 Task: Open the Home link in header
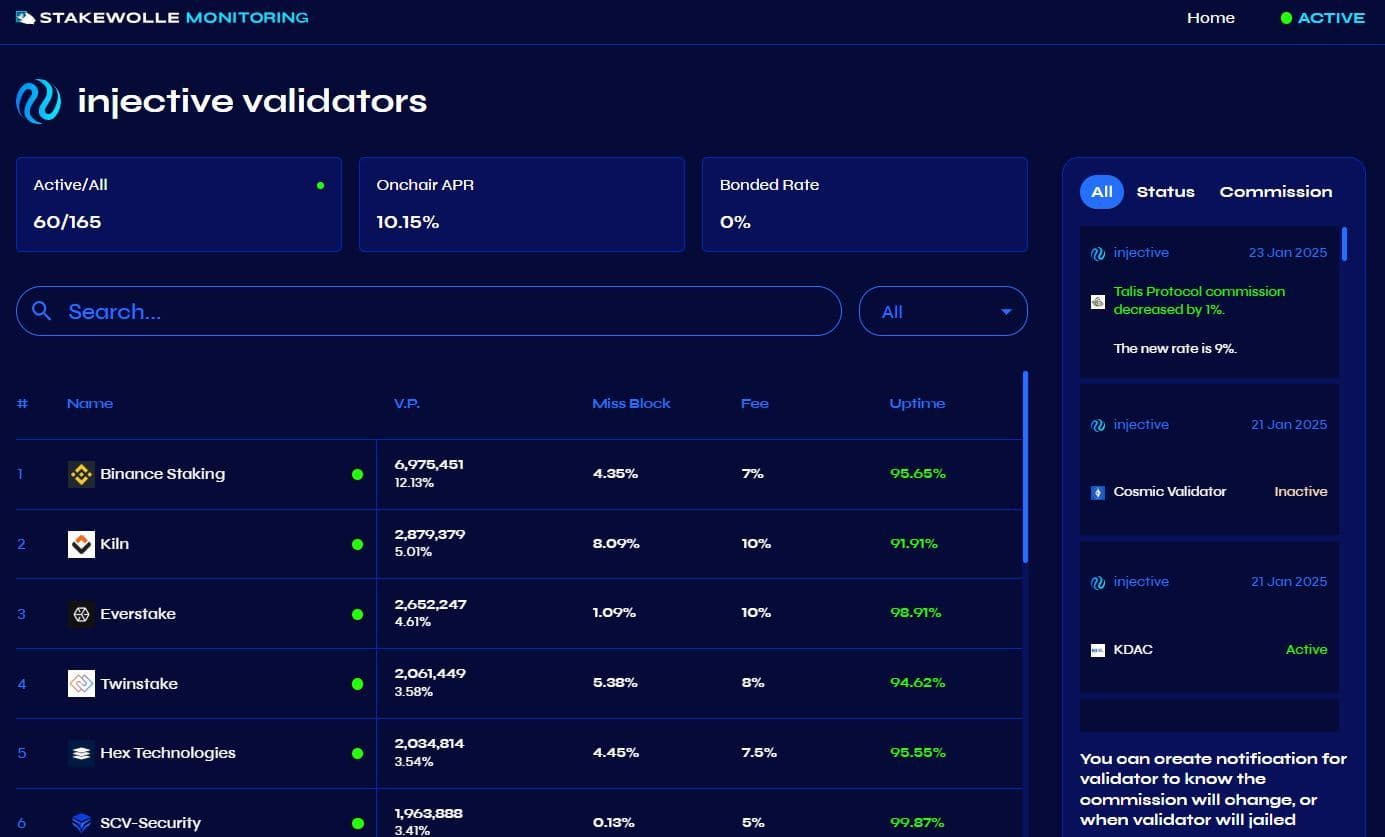1210,18
